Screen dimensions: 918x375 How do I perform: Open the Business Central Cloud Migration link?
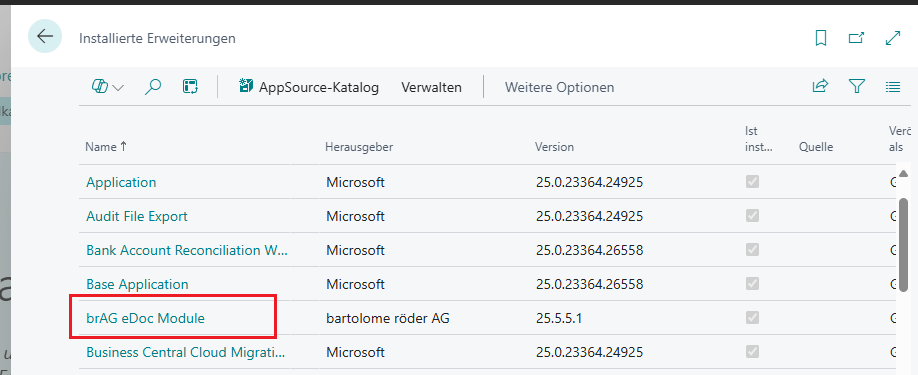(x=186, y=352)
